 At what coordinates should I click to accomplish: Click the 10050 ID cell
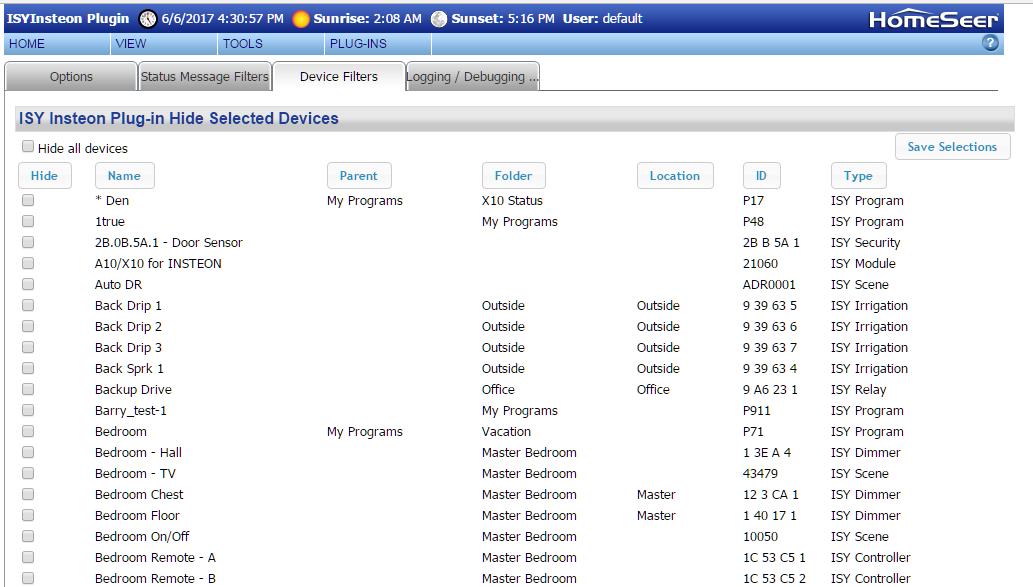click(760, 537)
